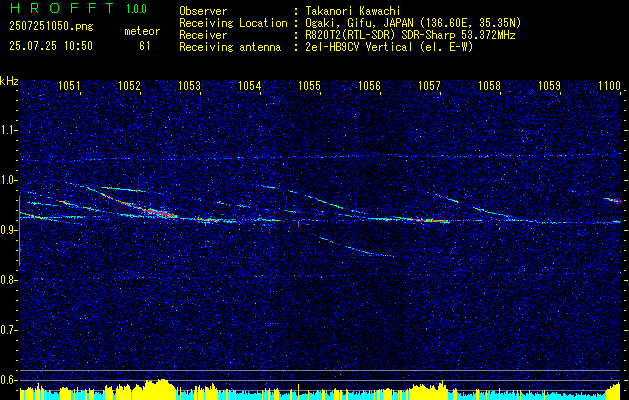Click the meteor count value 61
This screenshot has height=400, width=629.
[144, 46]
